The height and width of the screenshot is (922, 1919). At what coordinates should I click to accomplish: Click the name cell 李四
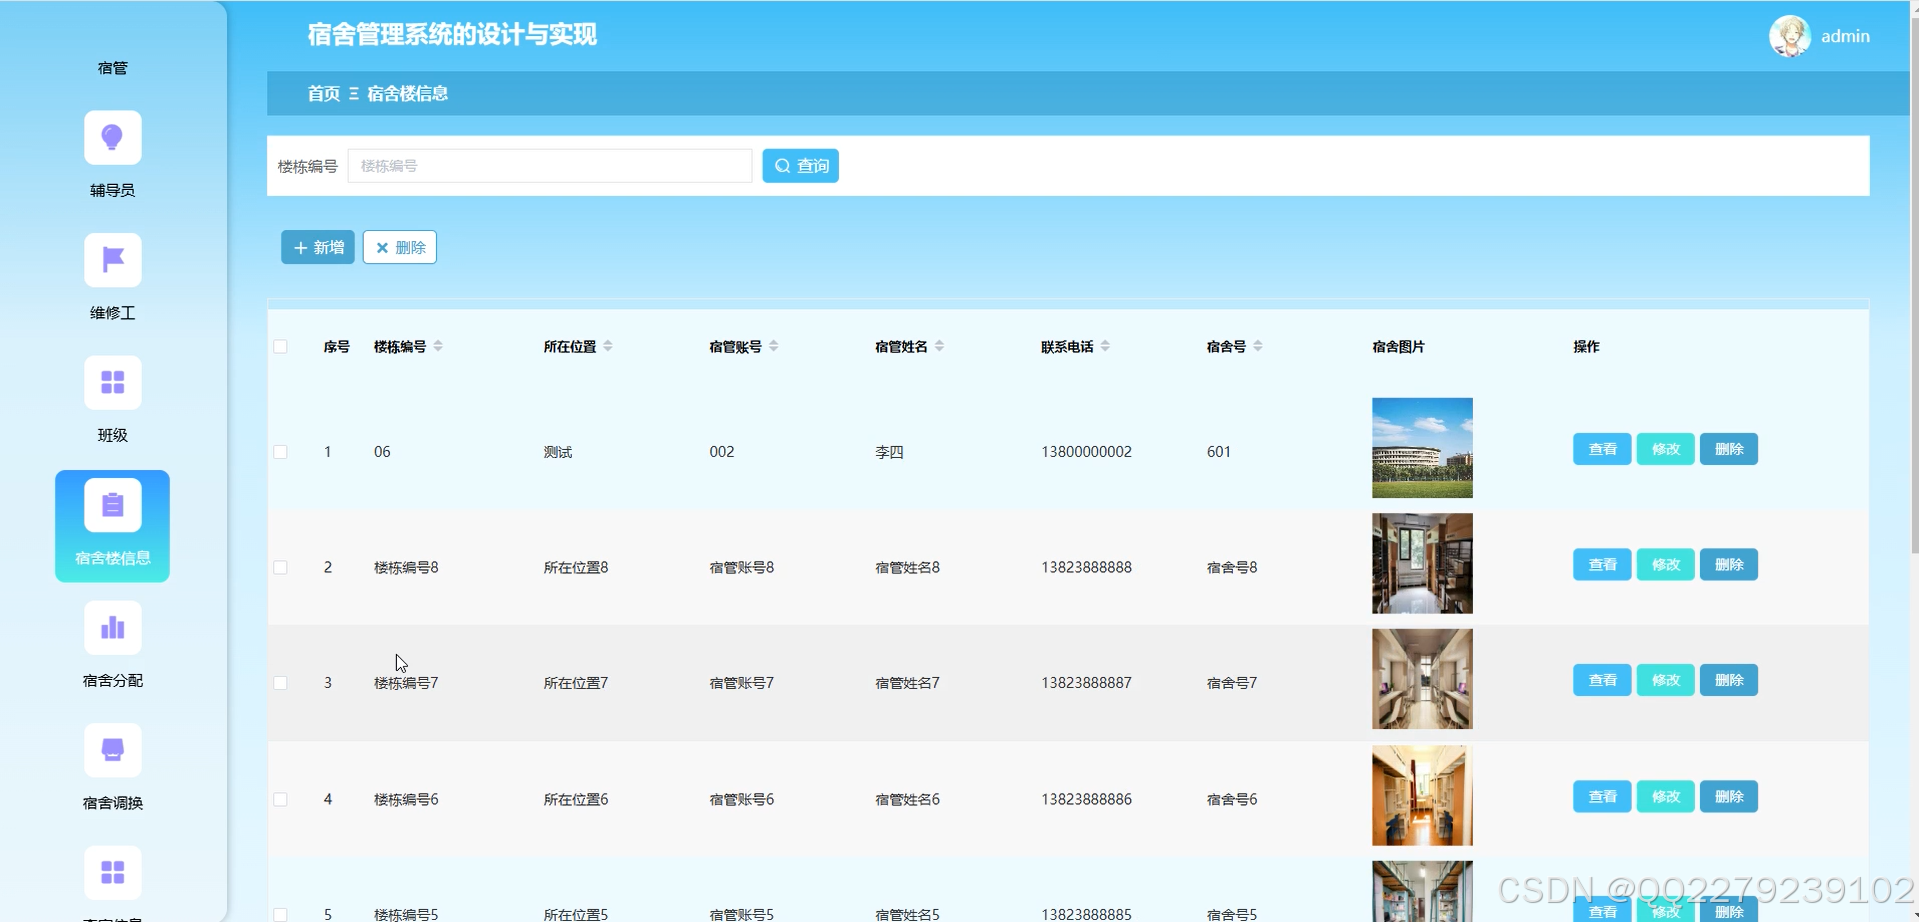click(889, 452)
